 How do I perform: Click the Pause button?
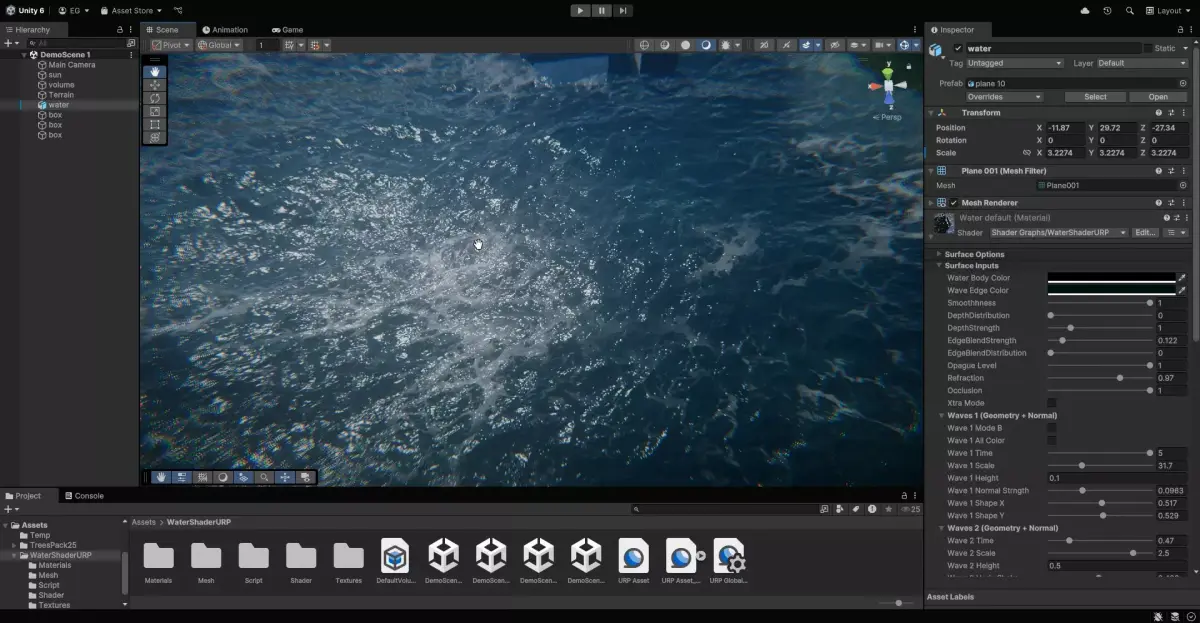[602, 10]
